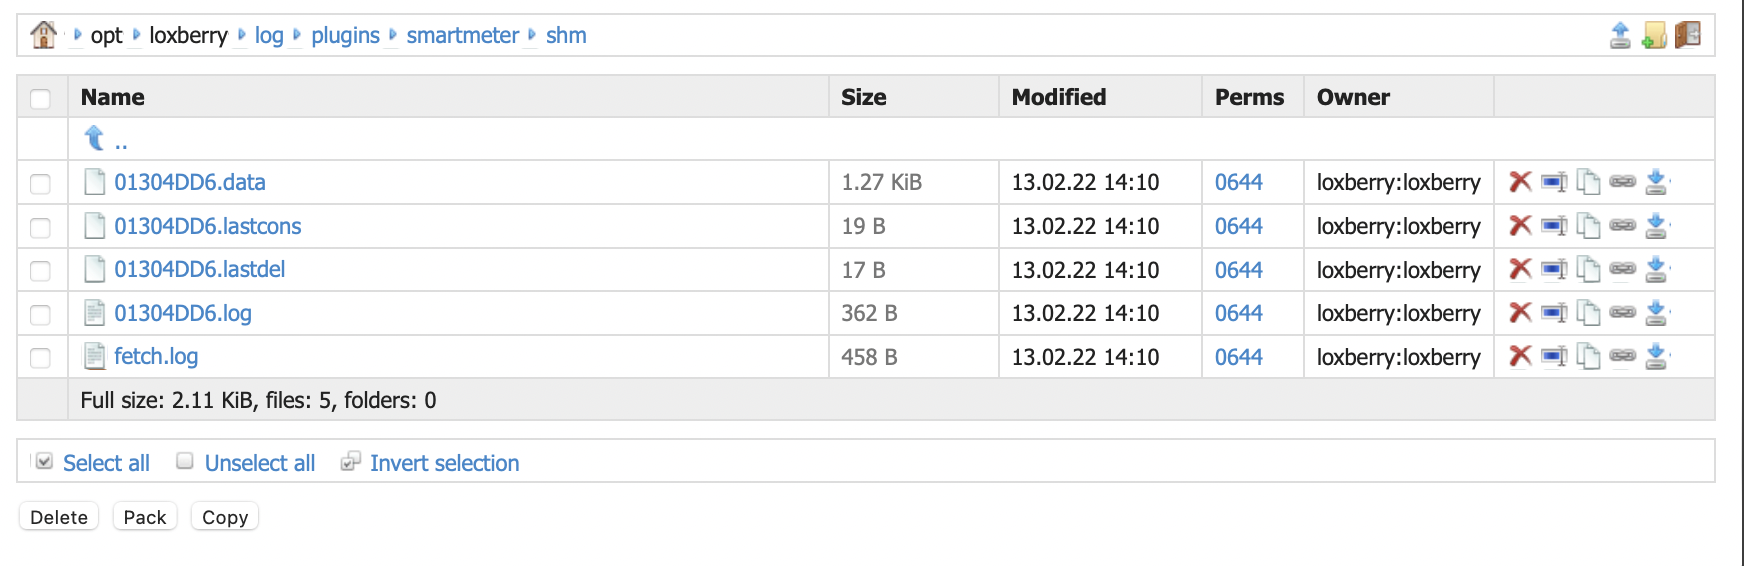The width and height of the screenshot is (1744, 566).
Task: Check the box next to 01304DD6.data
Action: (40, 184)
